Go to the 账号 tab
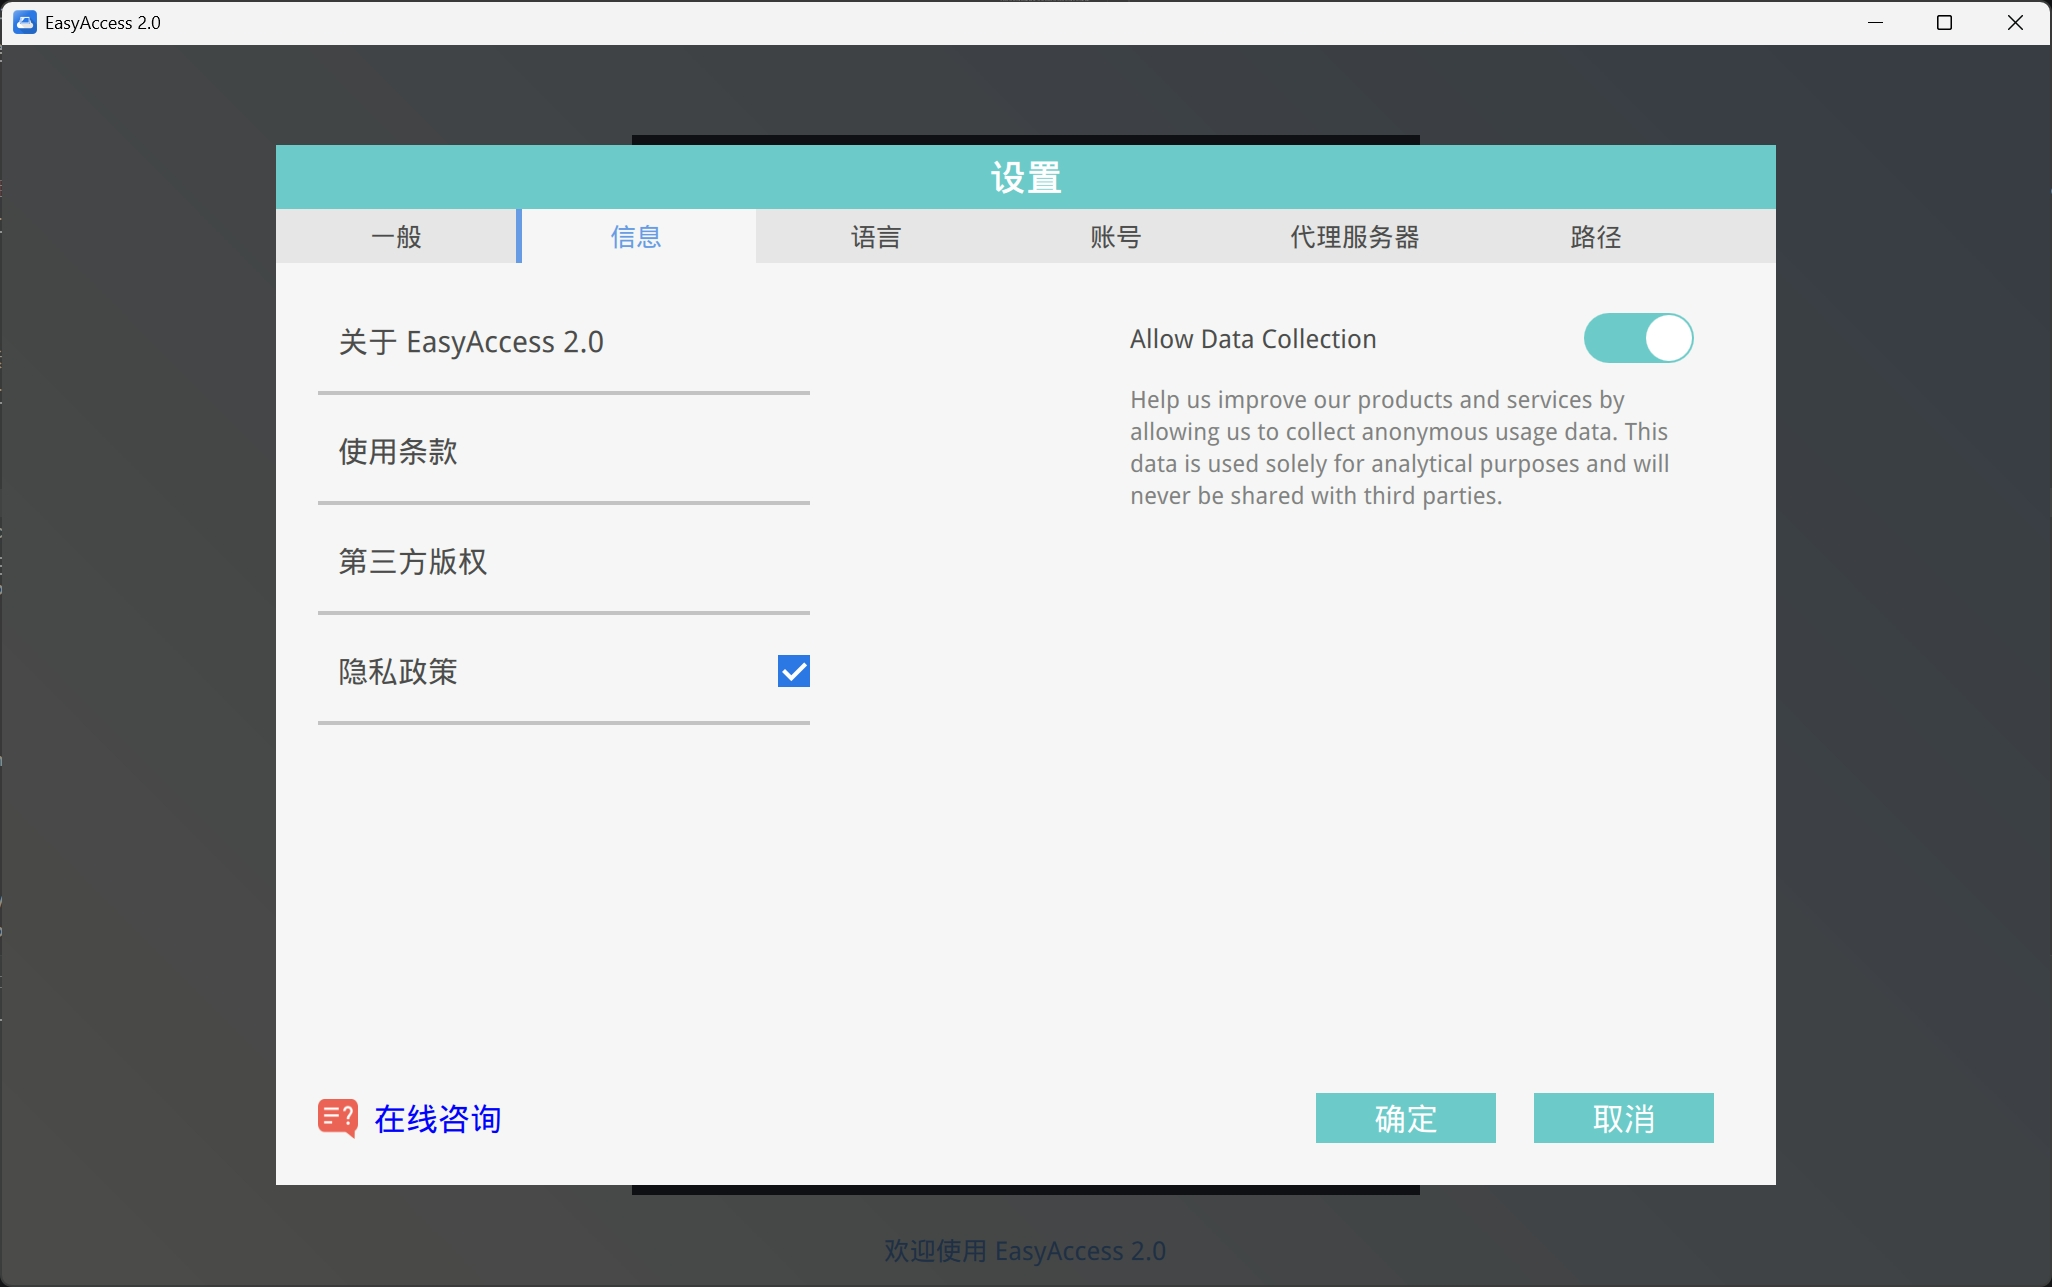Viewport: 2052px width, 1287px height. point(1116,237)
